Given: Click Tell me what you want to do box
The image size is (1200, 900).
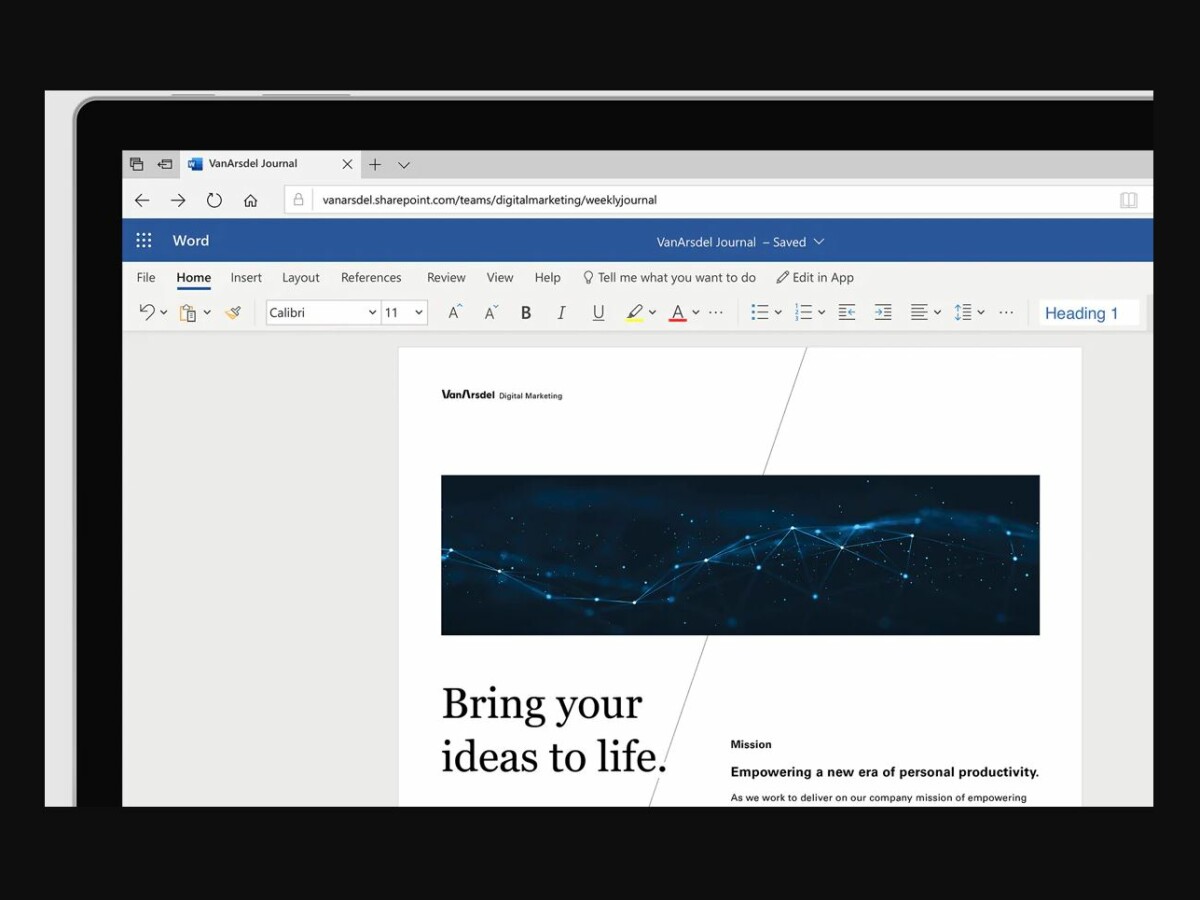Looking at the screenshot, I should point(669,278).
